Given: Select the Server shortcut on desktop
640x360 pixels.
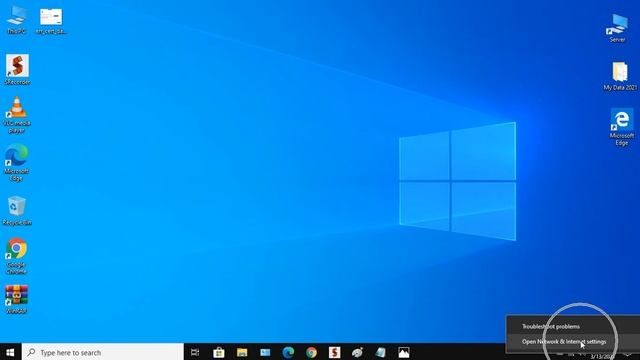Looking at the screenshot, I should pyautogui.click(x=617, y=28).
